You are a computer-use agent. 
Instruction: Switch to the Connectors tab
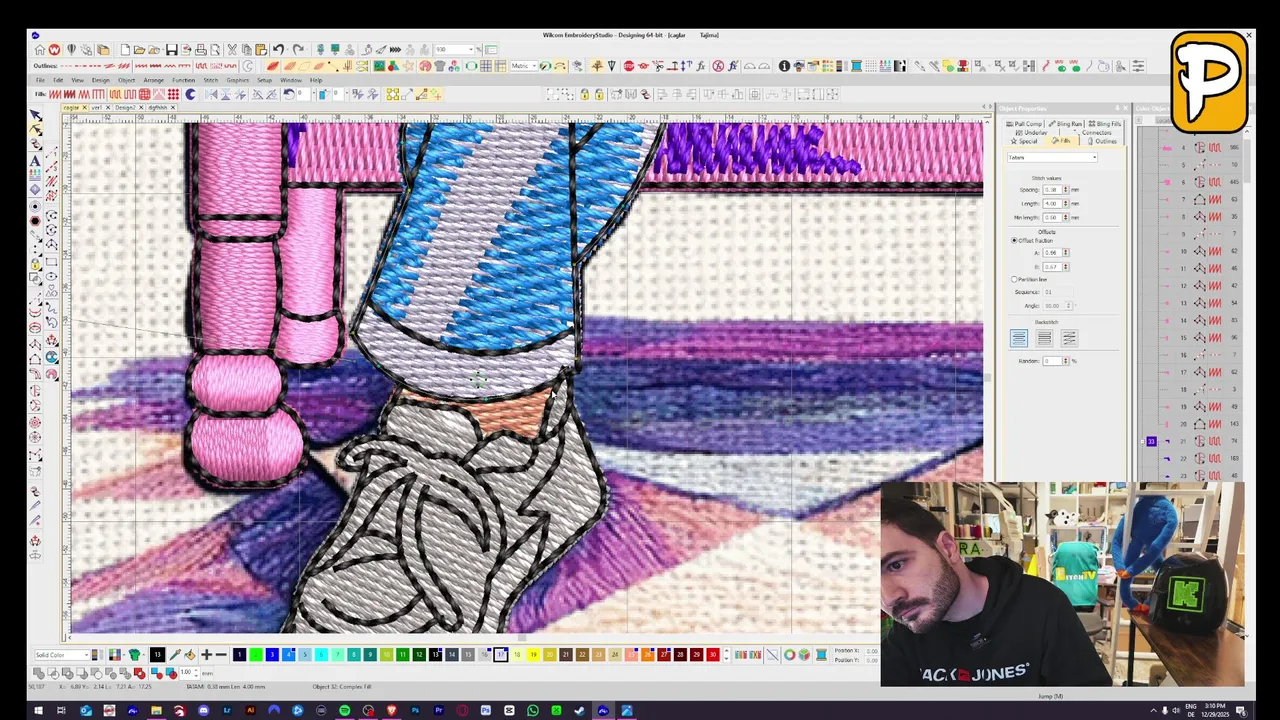pos(1094,132)
